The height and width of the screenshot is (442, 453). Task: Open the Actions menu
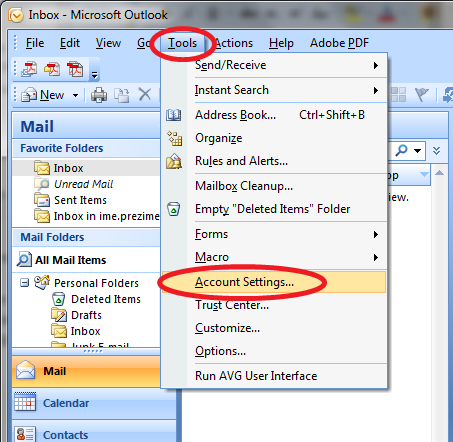pyautogui.click(x=234, y=43)
